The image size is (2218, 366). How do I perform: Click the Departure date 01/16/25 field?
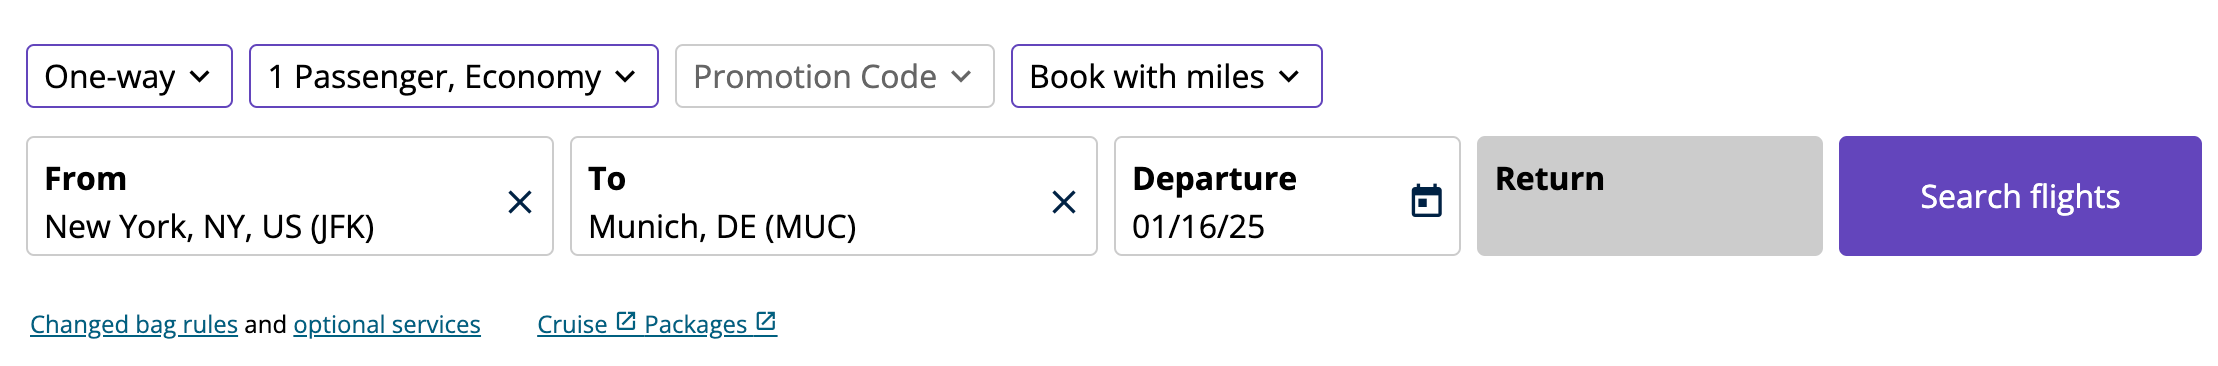1287,196
